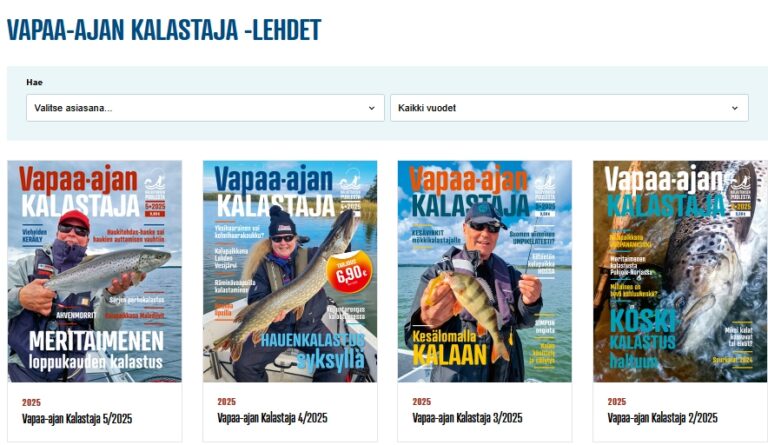The width and height of the screenshot is (768, 445).
Task: Click the fish logo on the 5/2025 cover
Action: 155,182
